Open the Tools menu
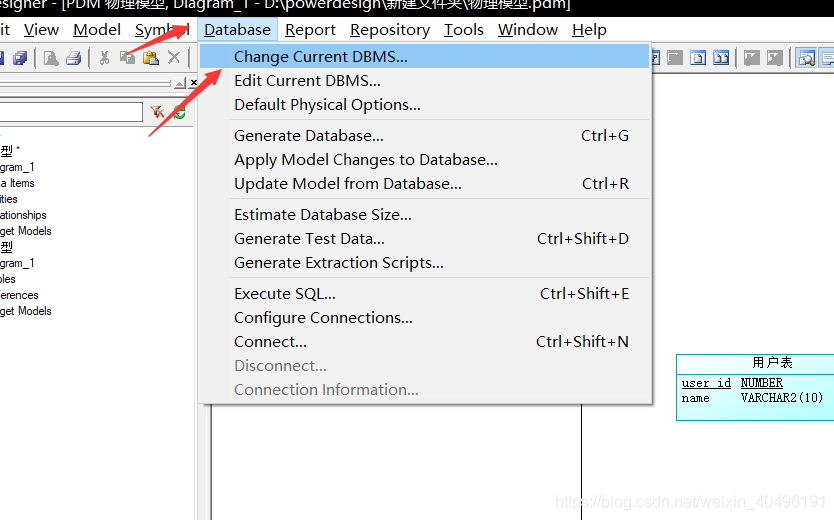The height and width of the screenshot is (520, 834). 464,30
